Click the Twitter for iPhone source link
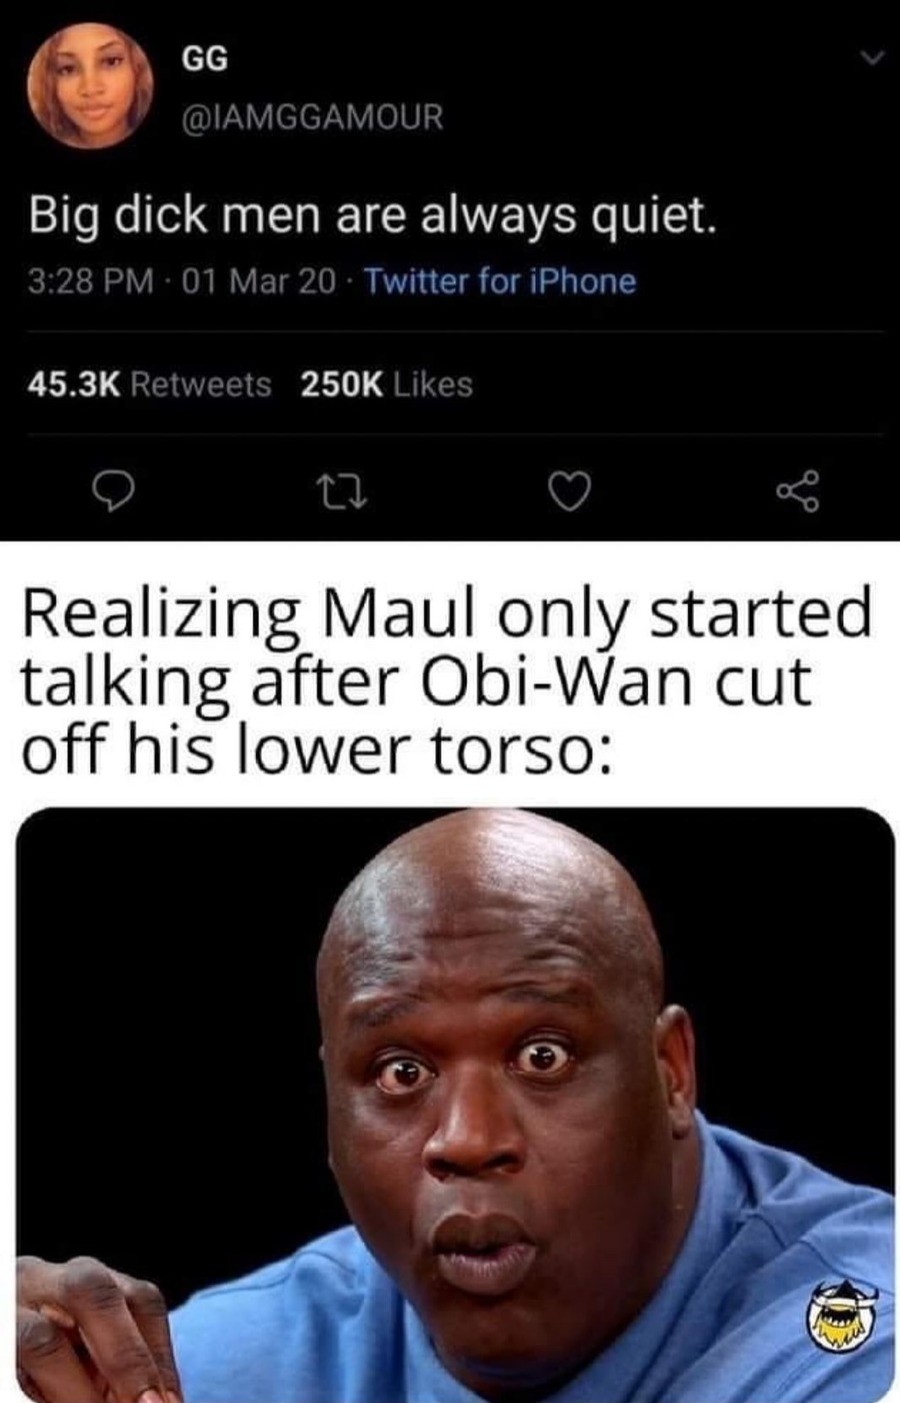This screenshot has height=1403, width=900. 500,281
